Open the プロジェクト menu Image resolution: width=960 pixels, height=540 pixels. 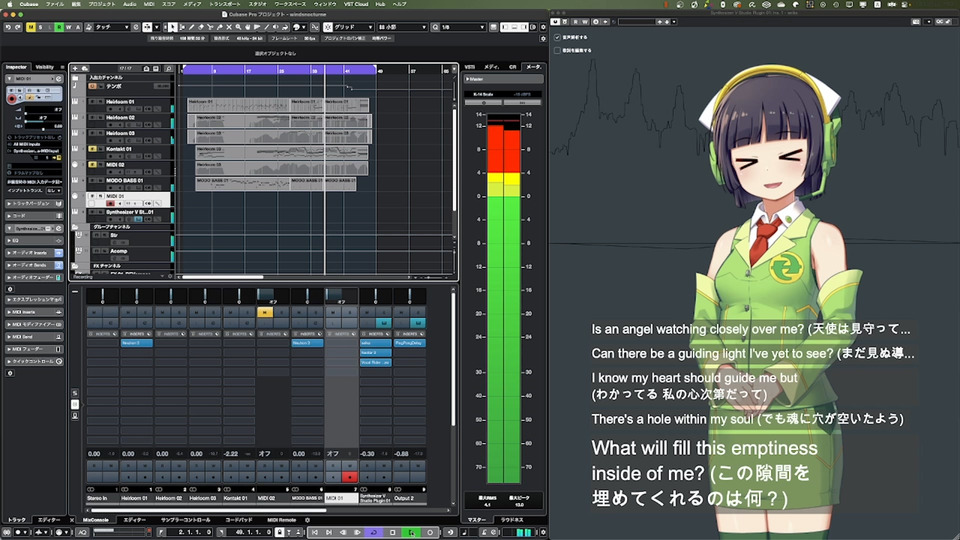[102, 4]
